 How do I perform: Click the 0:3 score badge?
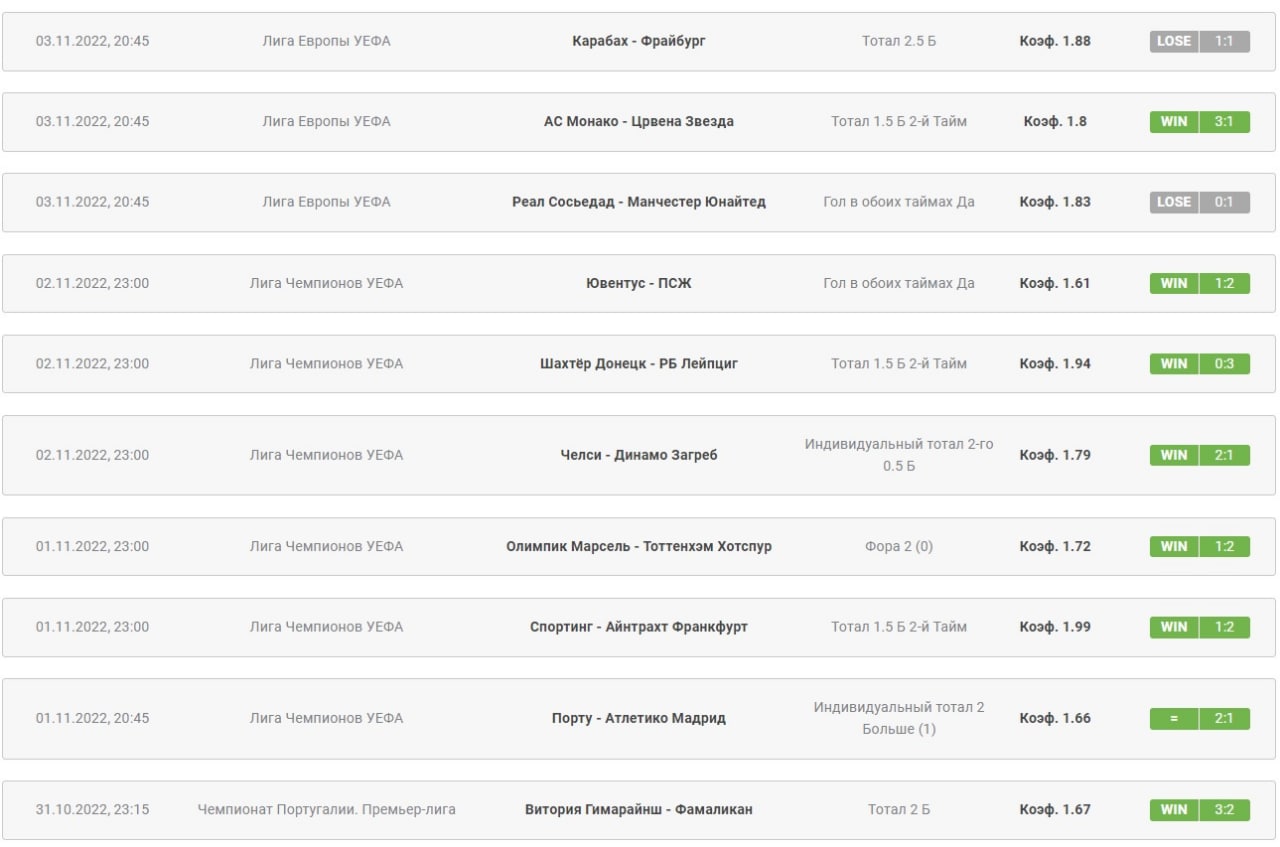click(x=1224, y=364)
